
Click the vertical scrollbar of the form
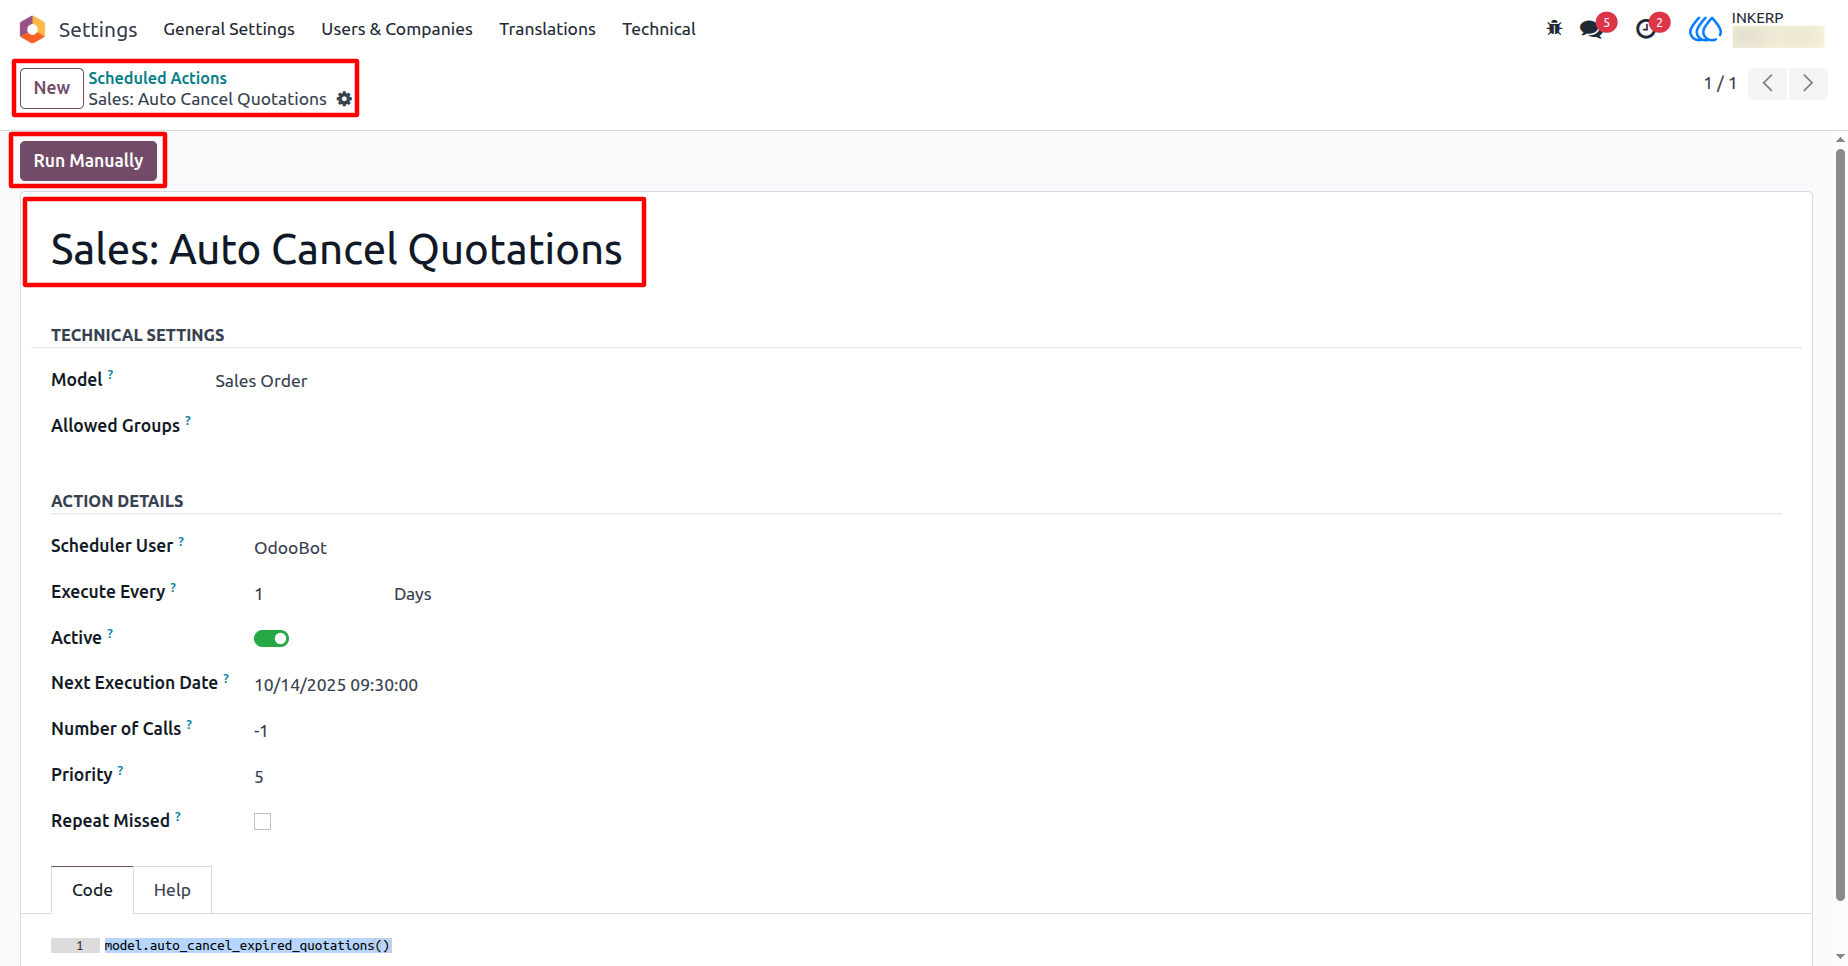pos(1840,525)
